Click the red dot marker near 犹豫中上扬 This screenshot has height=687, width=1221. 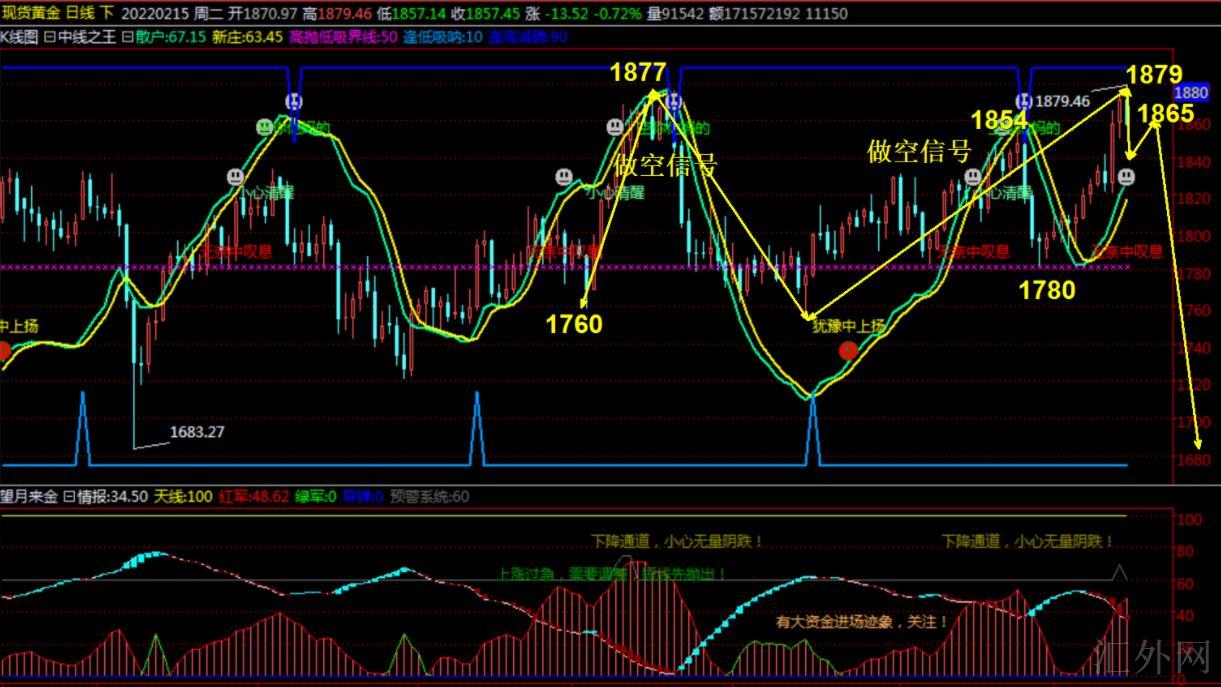point(848,351)
